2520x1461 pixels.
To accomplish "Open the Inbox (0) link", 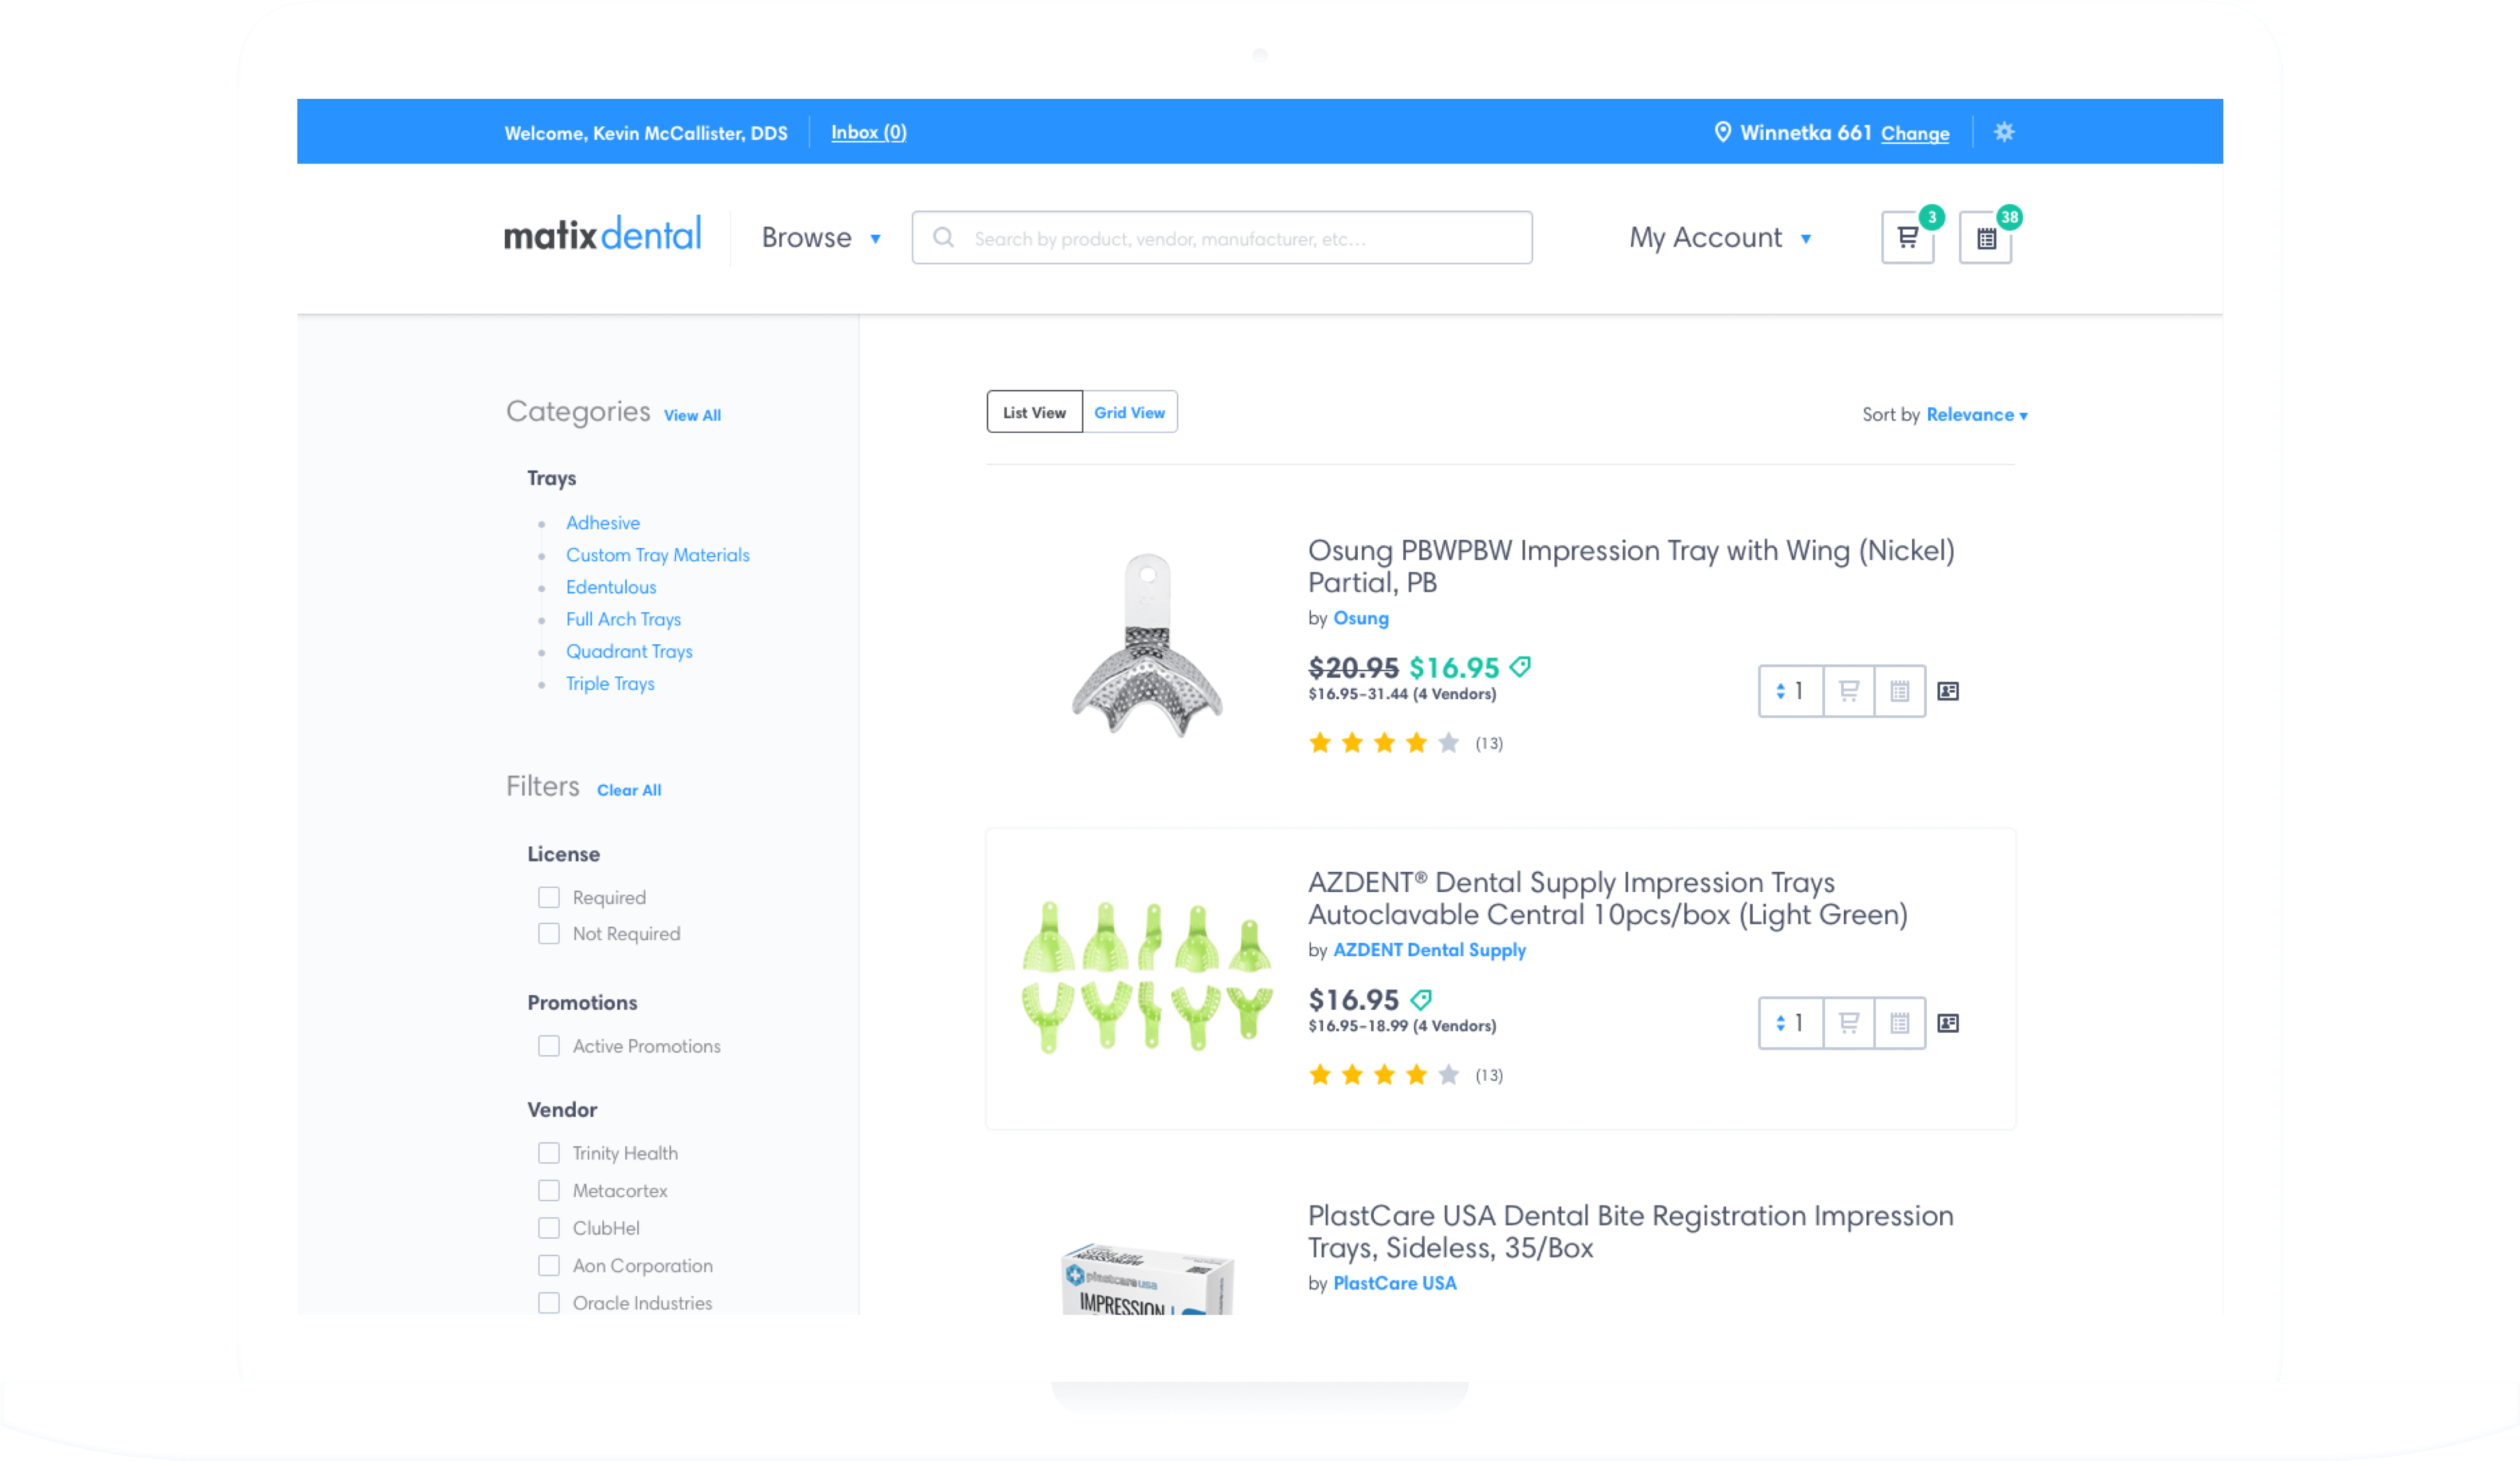I will (x=868, y=132).
